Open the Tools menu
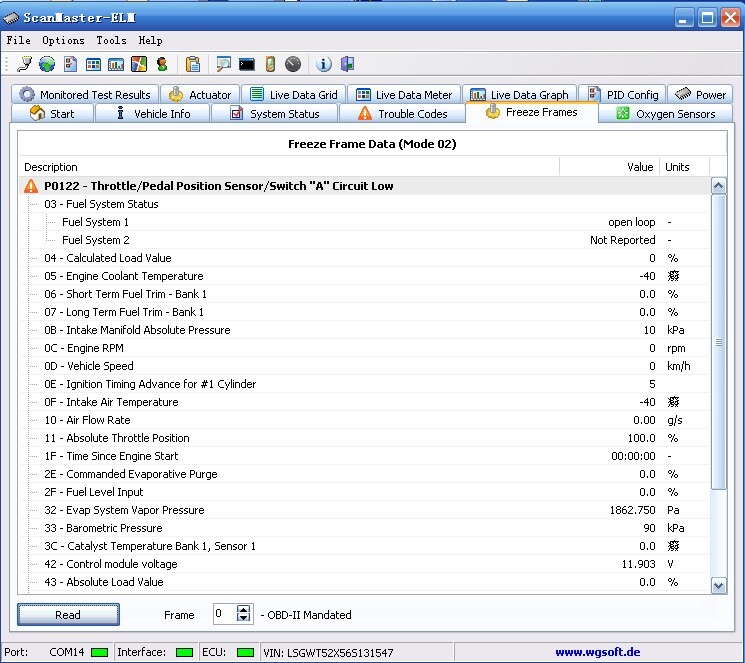This screenshot has height=663, width=745. (112, 40)
